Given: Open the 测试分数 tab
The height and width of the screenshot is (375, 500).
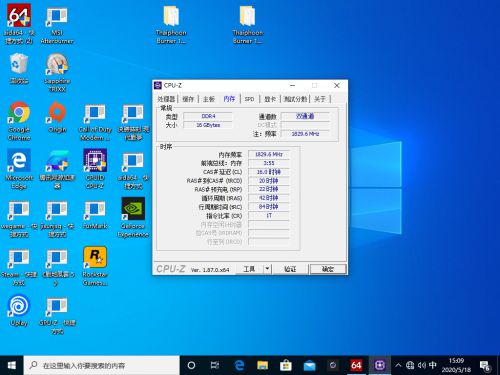Looking at the screenshot, I should tap(295, 99).
